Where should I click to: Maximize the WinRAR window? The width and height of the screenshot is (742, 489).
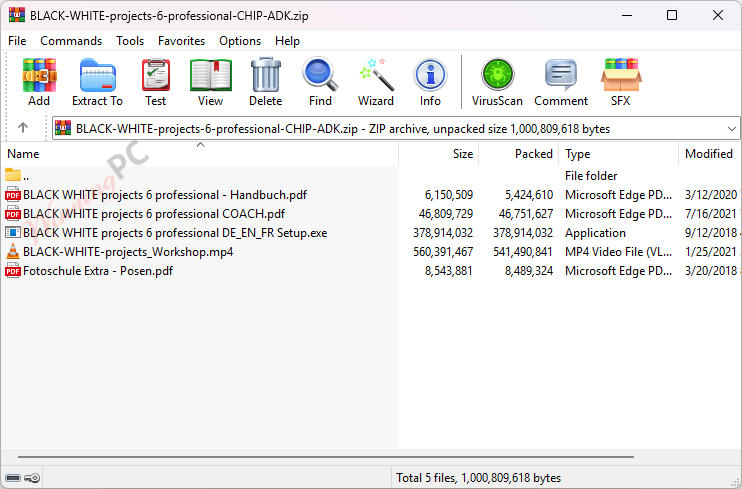point(672,15)
